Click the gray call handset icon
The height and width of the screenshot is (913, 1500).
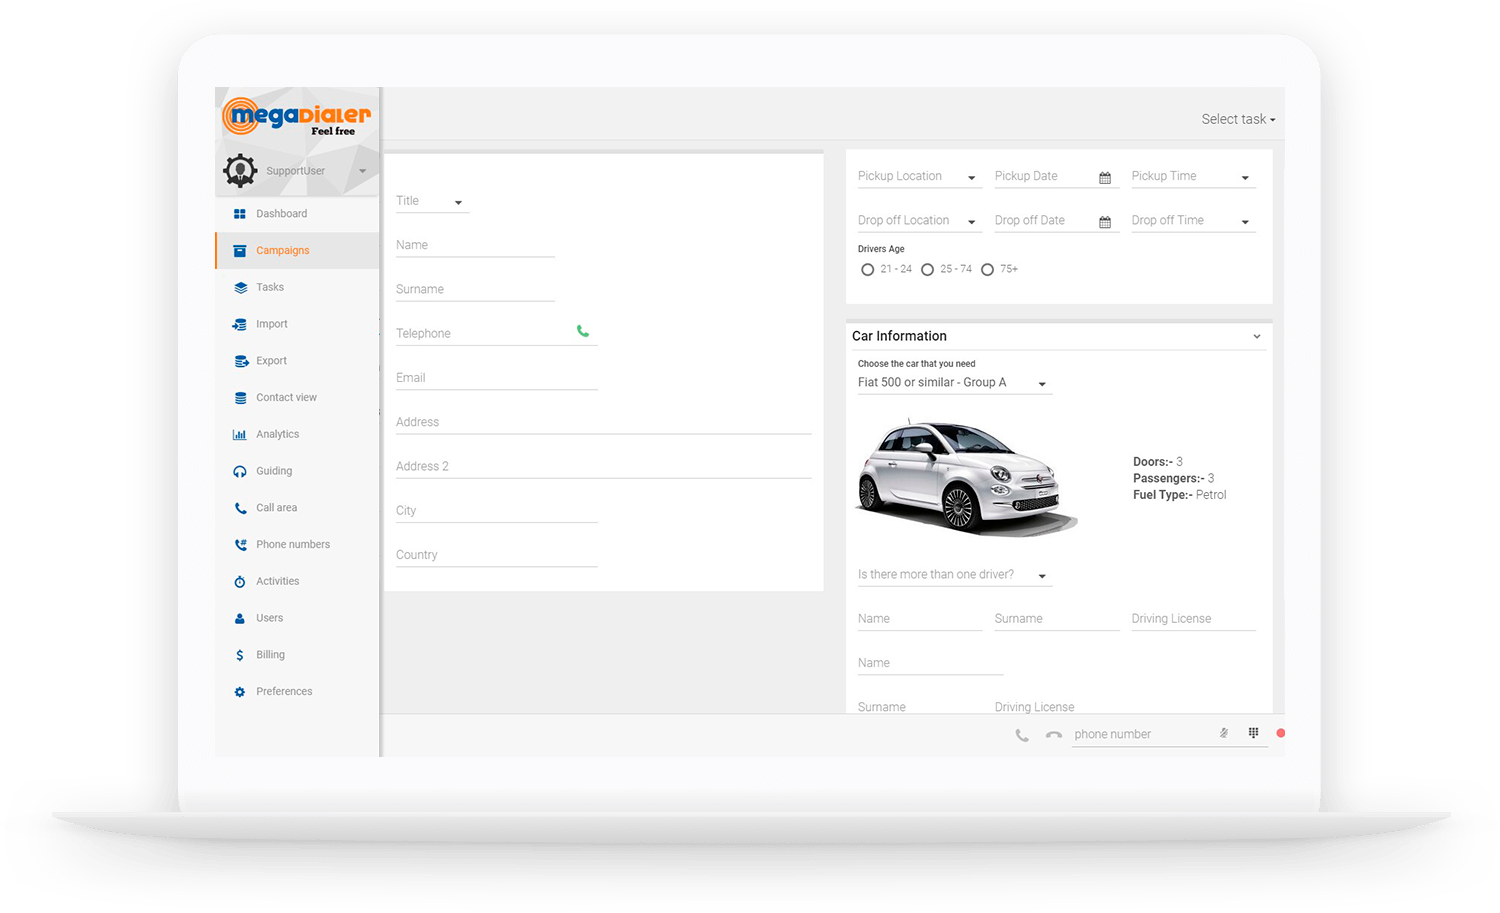tap(1022, 735)
